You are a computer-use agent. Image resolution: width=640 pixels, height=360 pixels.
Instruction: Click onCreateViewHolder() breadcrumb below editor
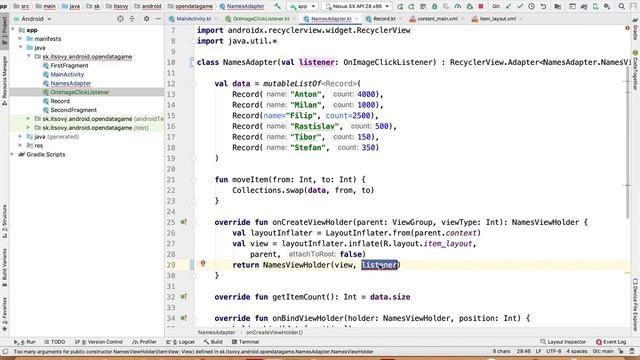coord(274,332)
